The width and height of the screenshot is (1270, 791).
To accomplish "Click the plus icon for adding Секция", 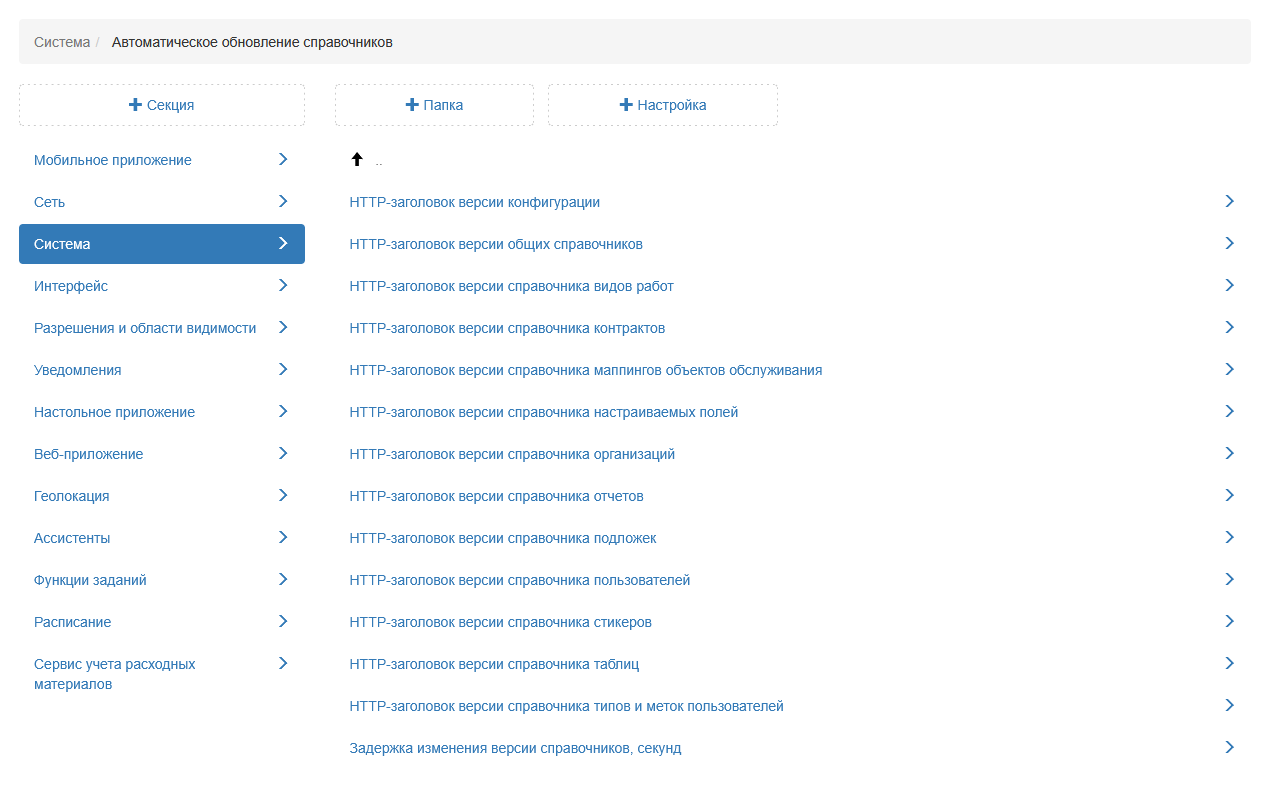I will 135,105.
